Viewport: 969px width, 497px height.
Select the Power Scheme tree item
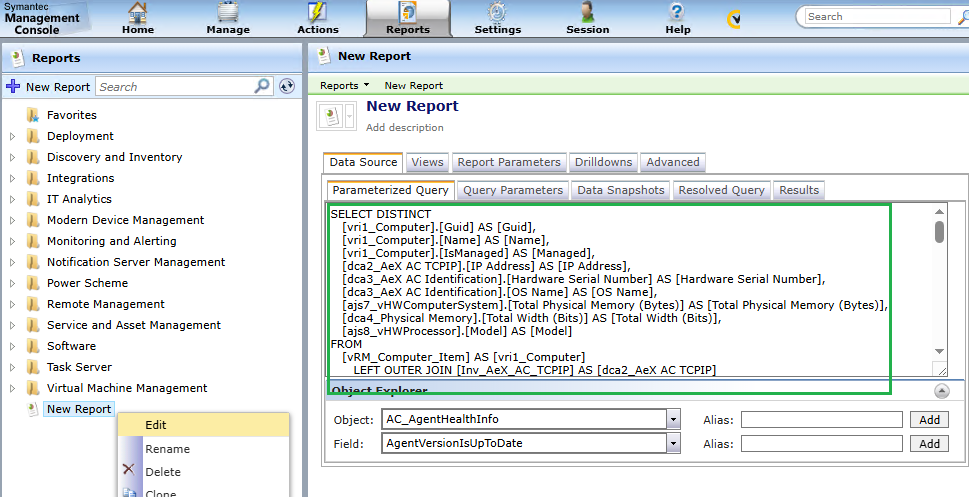(87, 283)
